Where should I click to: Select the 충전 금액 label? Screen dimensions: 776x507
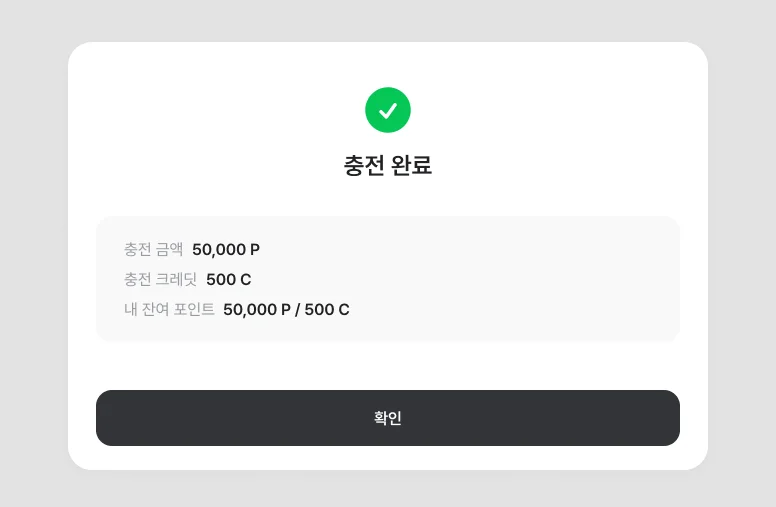153,249
